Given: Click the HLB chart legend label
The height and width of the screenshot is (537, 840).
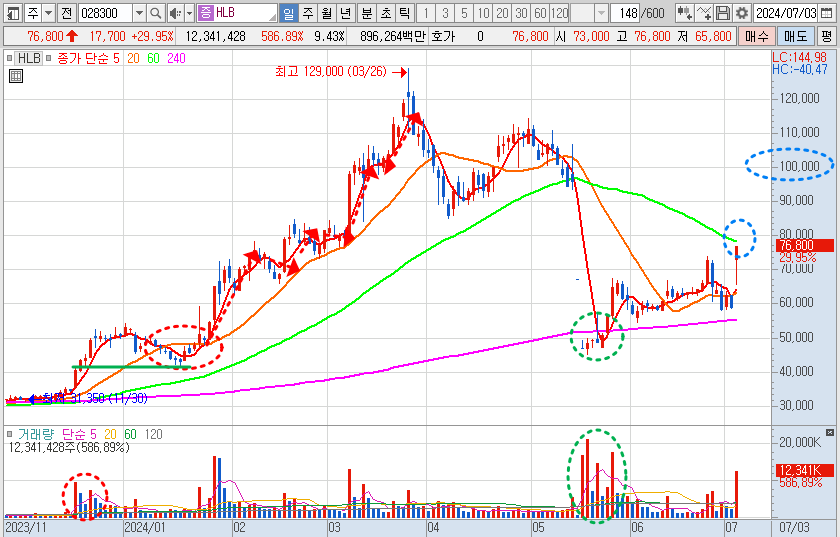Looking at the screenshot, I should (x=29, y=58).
